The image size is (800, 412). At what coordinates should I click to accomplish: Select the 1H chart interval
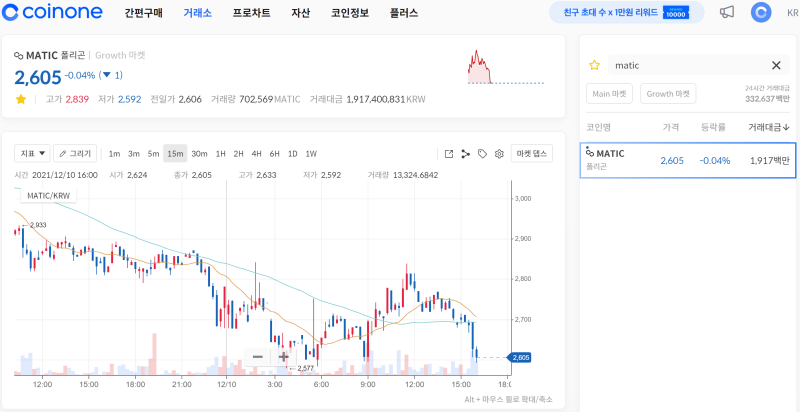tap(220, 153)
